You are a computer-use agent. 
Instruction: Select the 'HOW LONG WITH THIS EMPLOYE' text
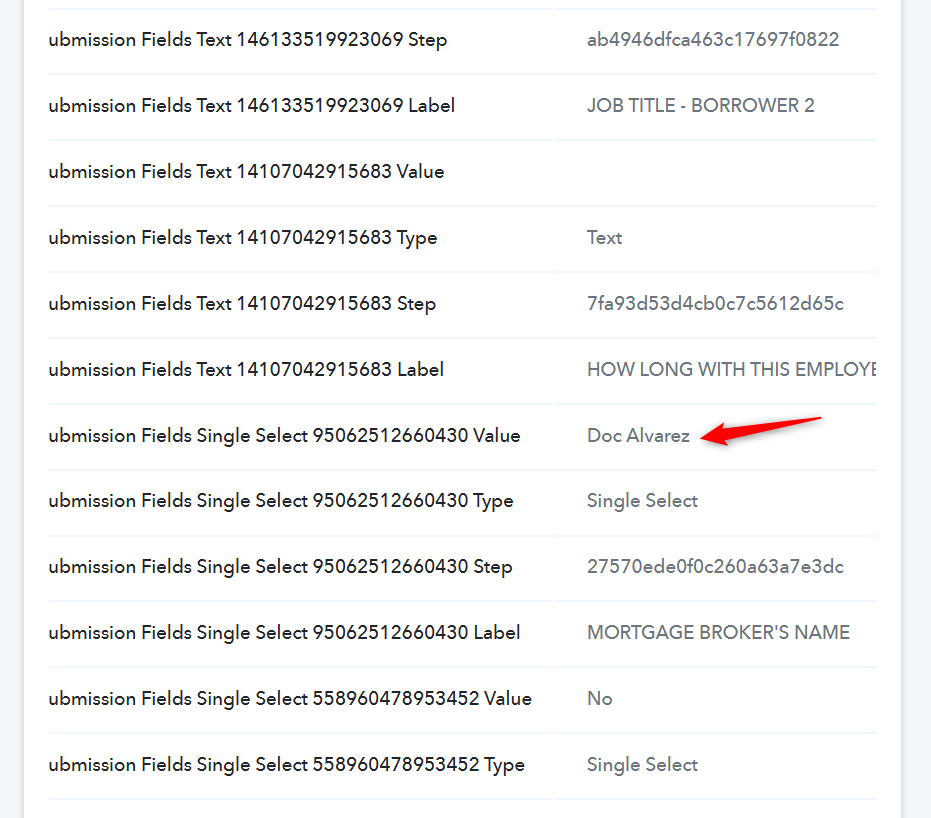(x=730, y=369)
